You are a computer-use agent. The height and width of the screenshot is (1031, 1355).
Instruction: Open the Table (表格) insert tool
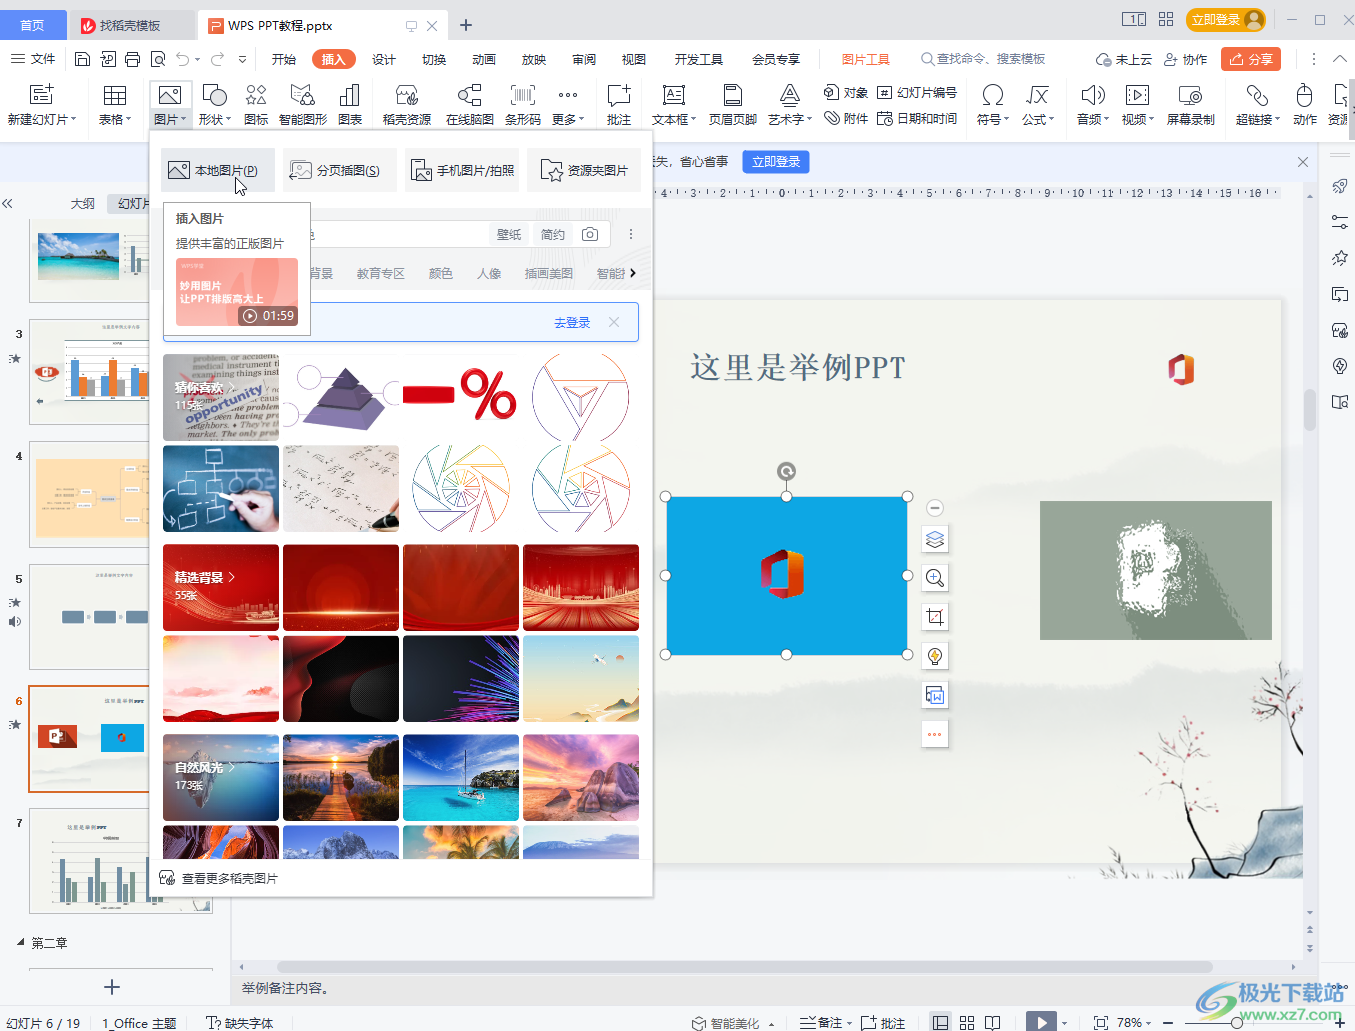(115, 105)
